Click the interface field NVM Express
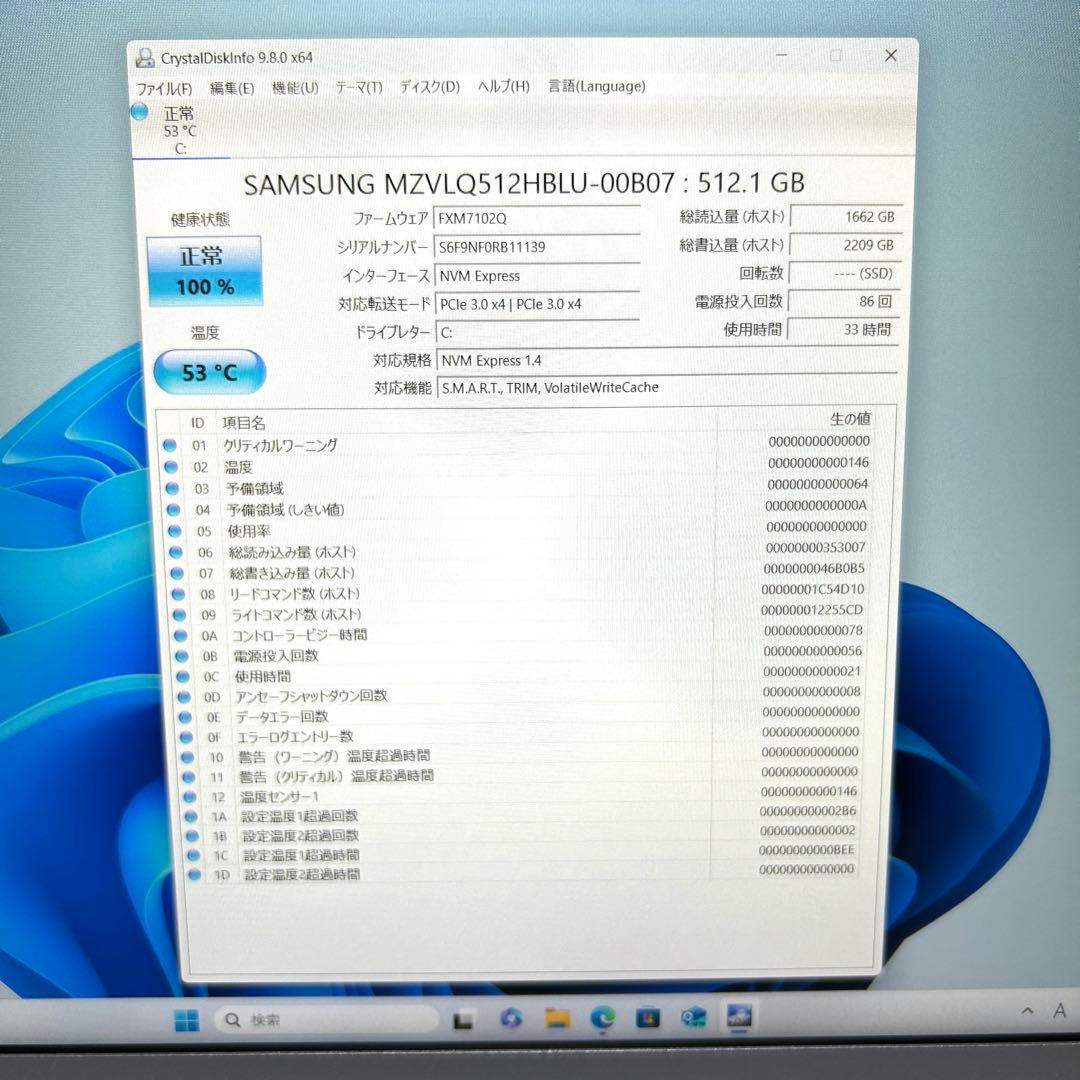The height and width of the screenshot is (1080, 1080). (537, 276)
